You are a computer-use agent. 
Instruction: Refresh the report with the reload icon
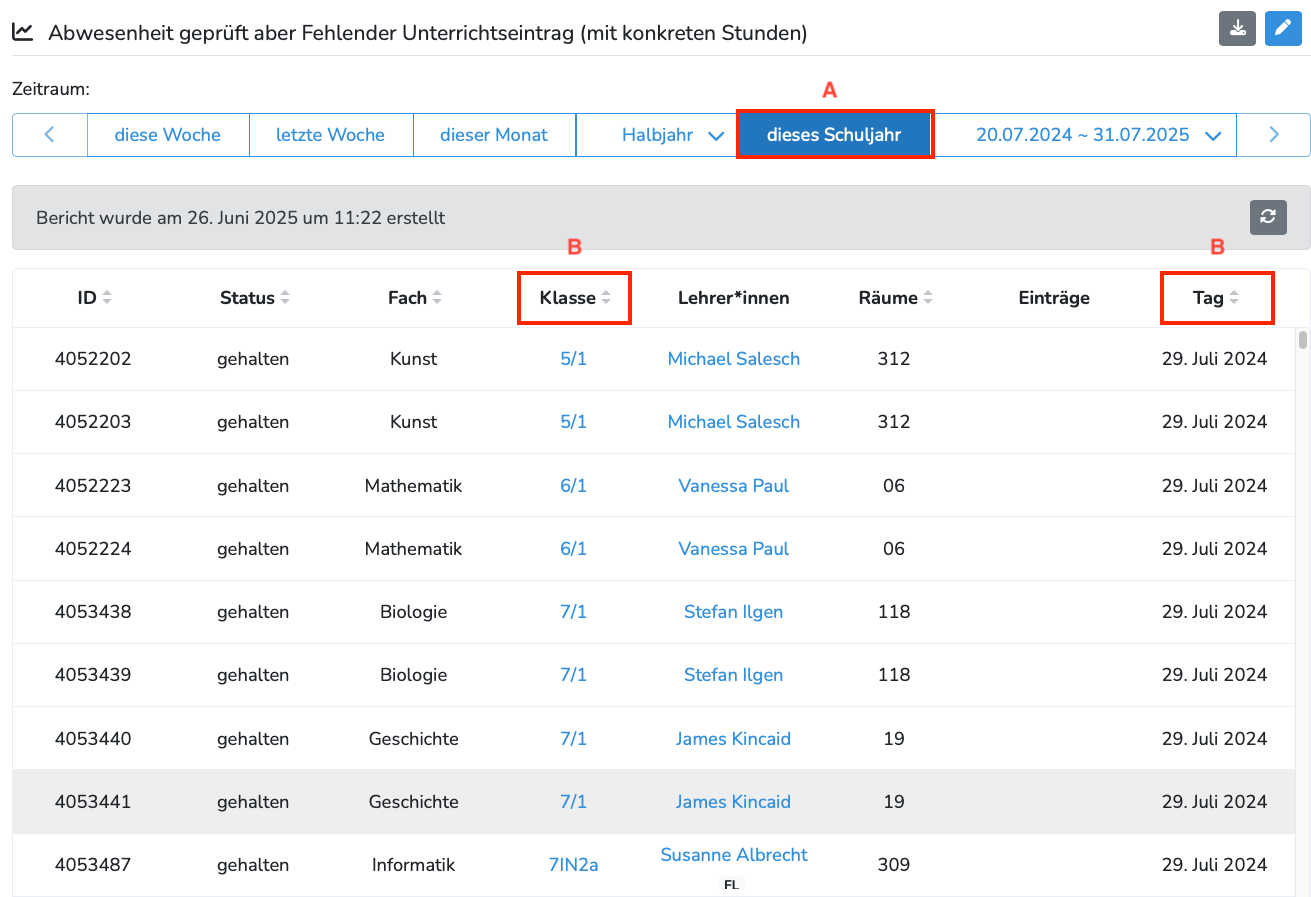pyautogui.click(x=1268, y=217)
